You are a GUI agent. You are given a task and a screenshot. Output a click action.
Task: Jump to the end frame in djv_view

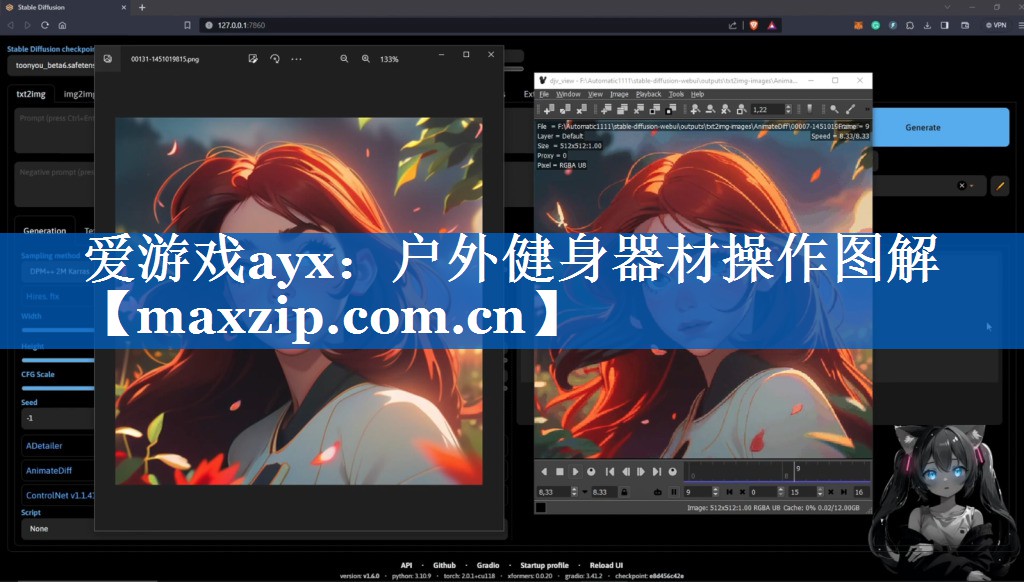(x=656, y=472)
